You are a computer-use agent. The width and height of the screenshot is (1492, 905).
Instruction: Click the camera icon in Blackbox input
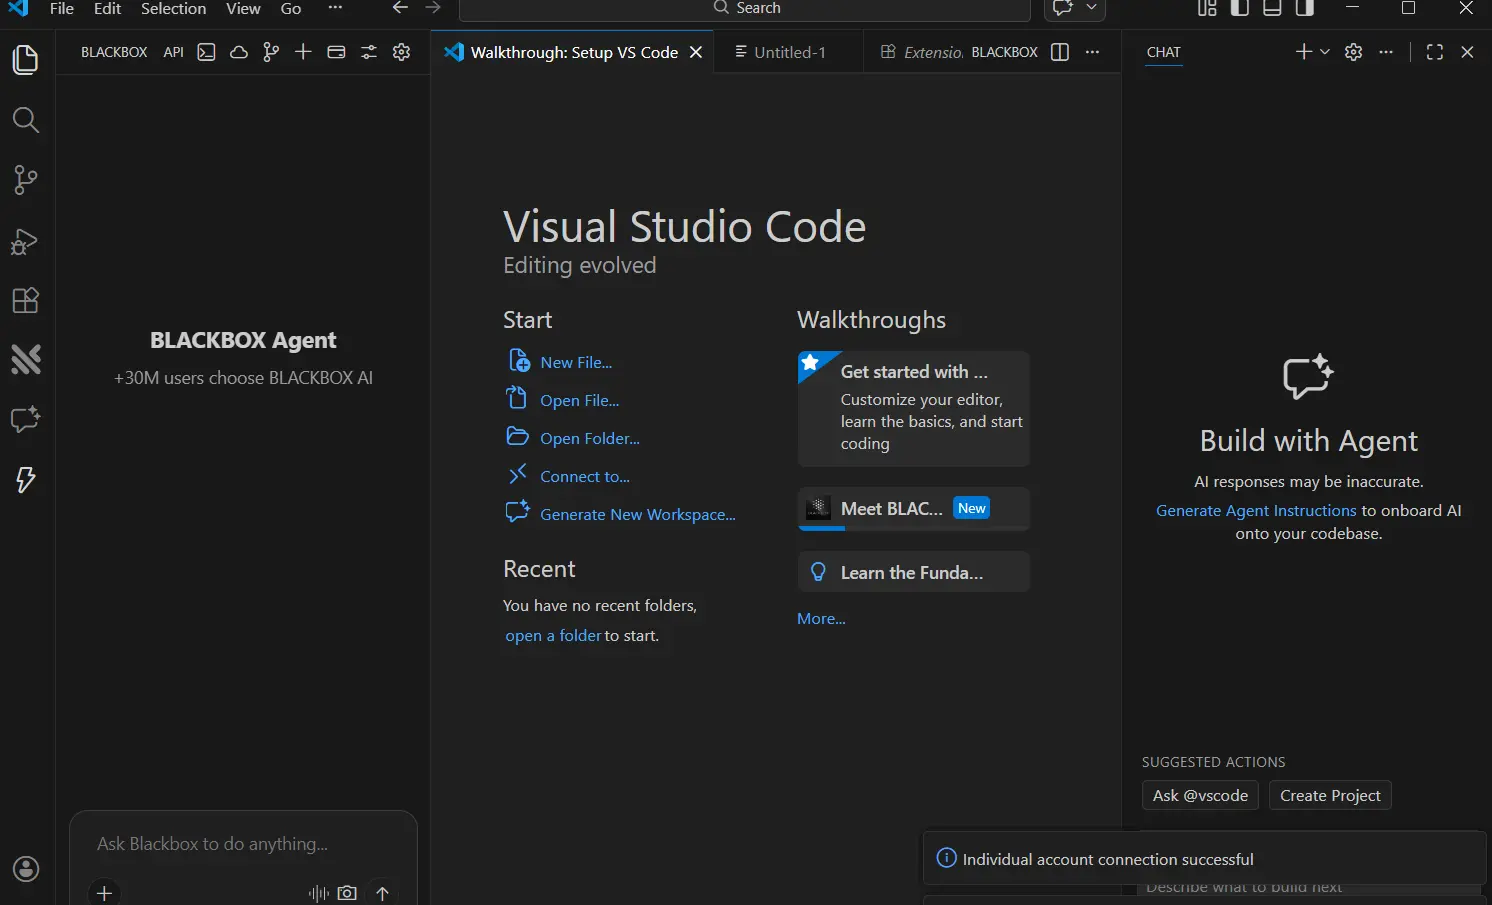pos(347,893)
